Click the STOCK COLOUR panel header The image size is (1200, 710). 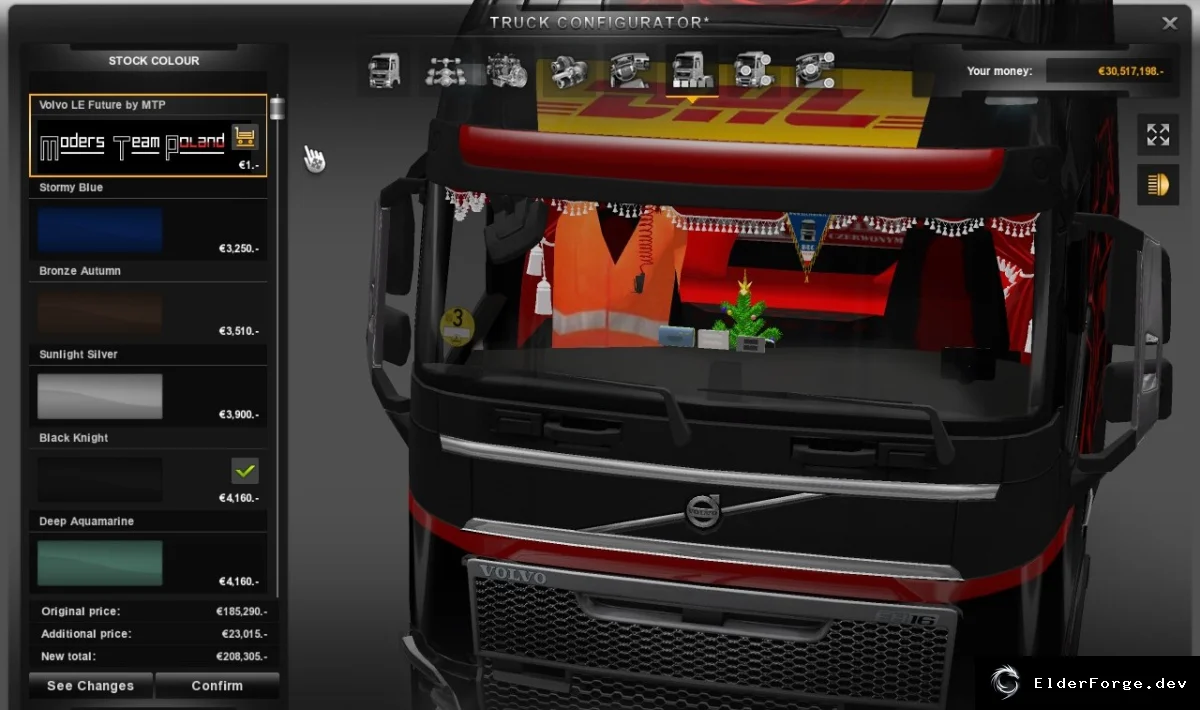tap(154, 61)
